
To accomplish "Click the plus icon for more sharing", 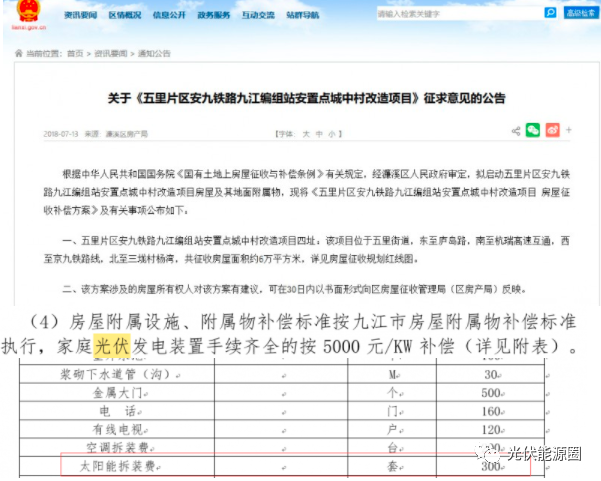I will pos(568,131).
